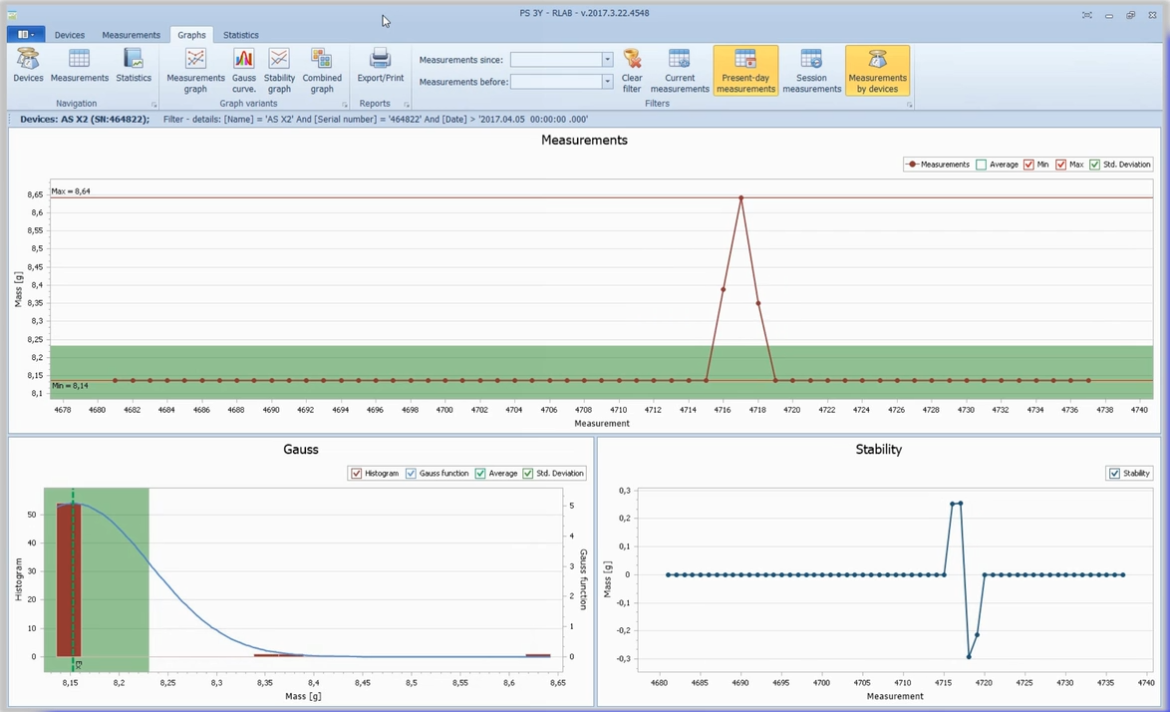Expand the Filters group options

pyautogui.click(x=910, y=104)
